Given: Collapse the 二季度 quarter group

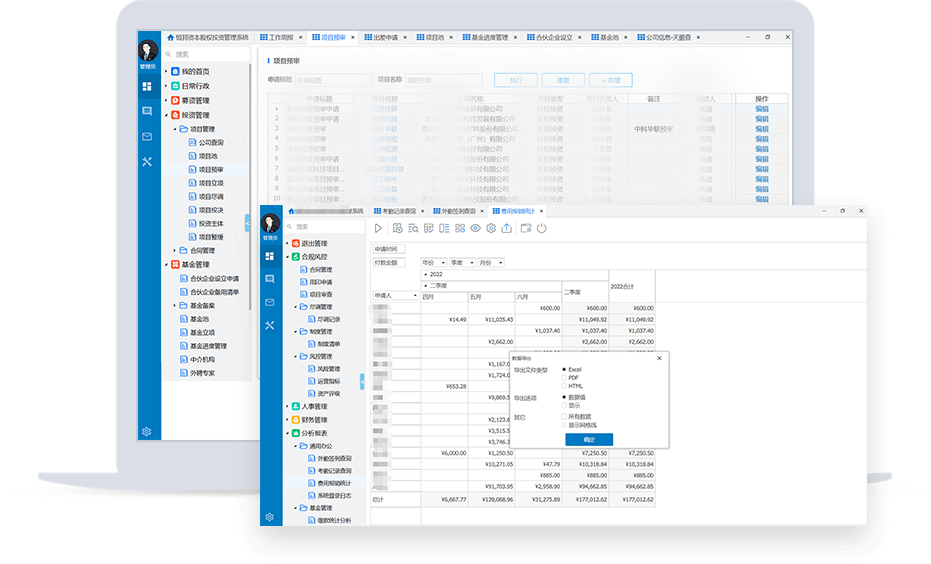Looking at the screenshot, I should point(426,286).
